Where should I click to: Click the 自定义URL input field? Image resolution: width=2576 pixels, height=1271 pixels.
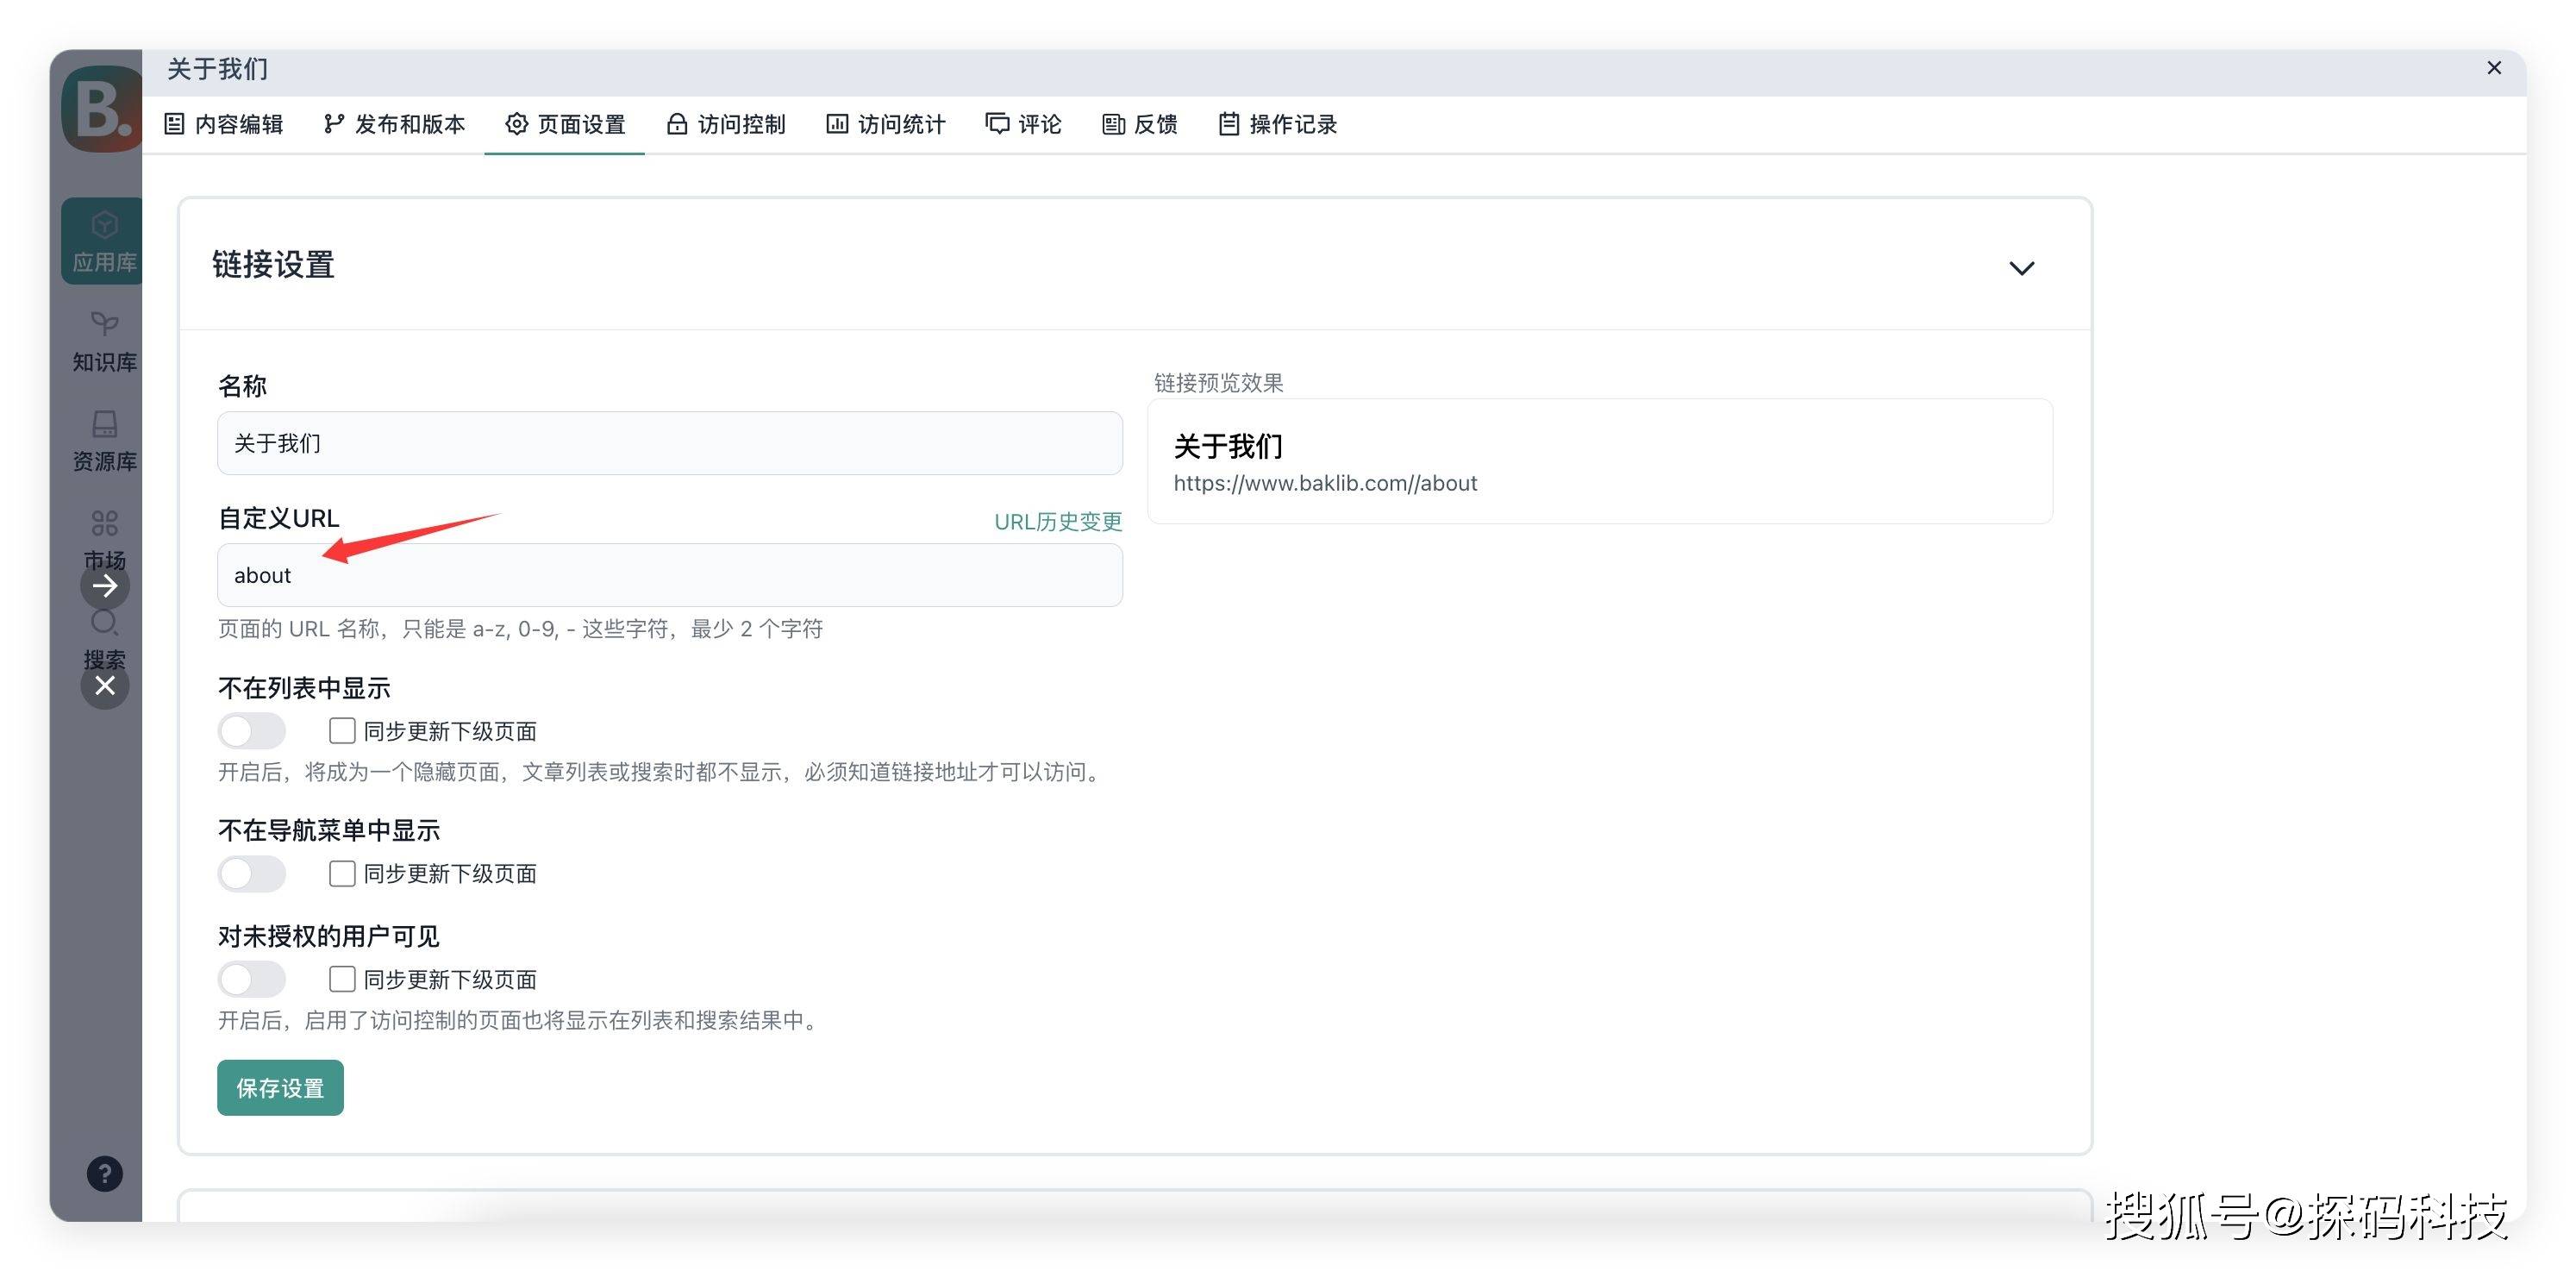(669, 575)
